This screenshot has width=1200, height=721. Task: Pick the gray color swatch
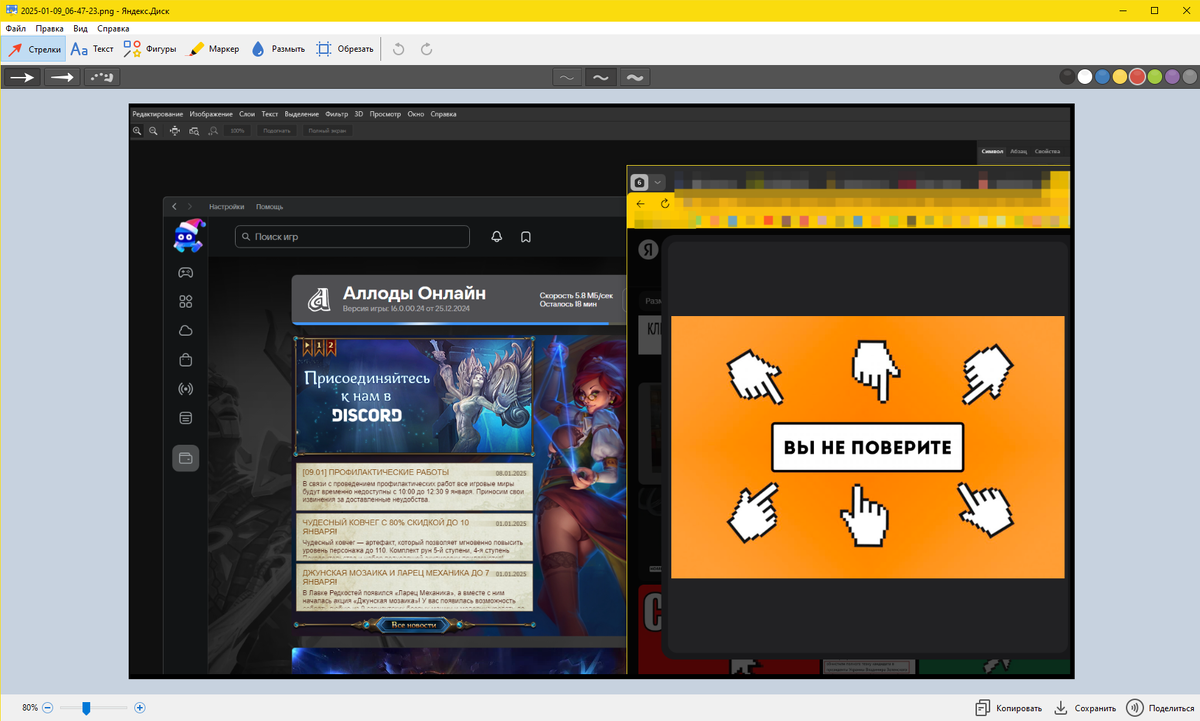tap(1189, 77)
